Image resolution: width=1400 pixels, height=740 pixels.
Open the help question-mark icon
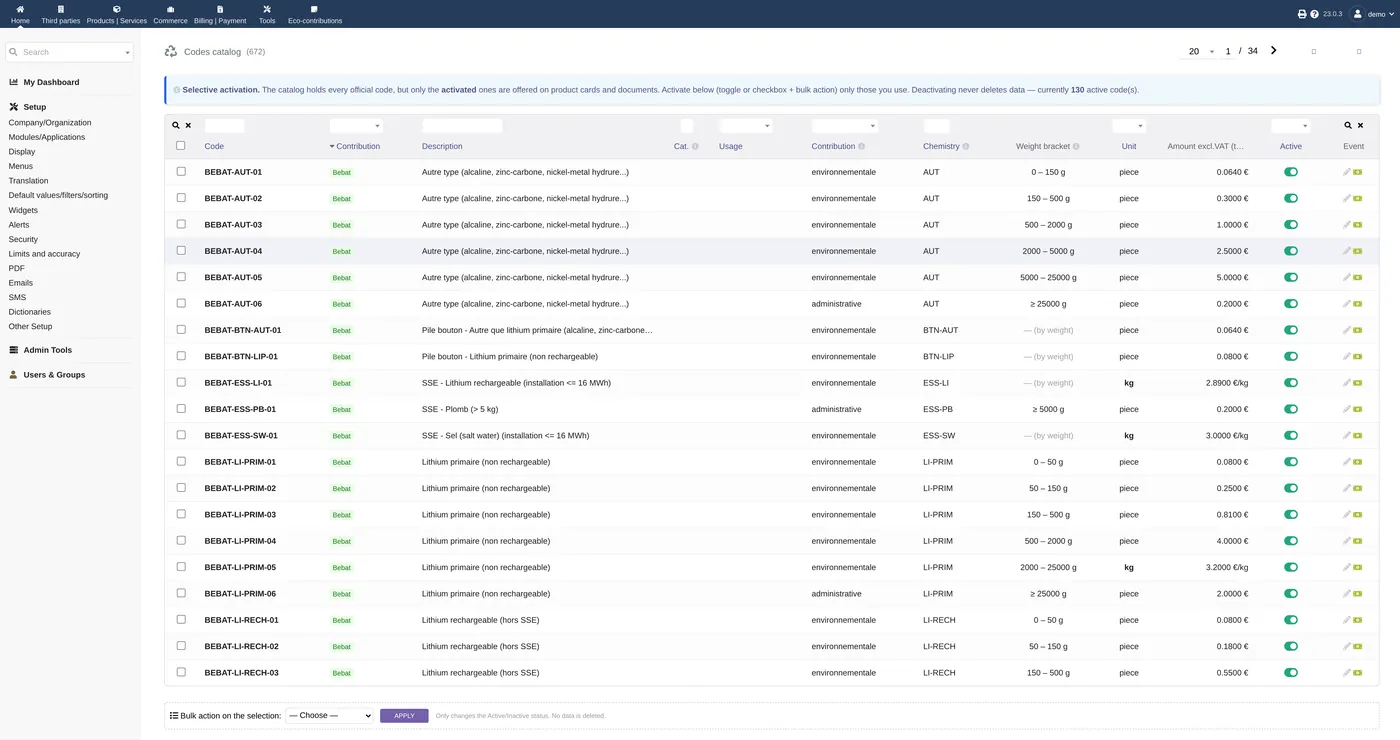1314,14
